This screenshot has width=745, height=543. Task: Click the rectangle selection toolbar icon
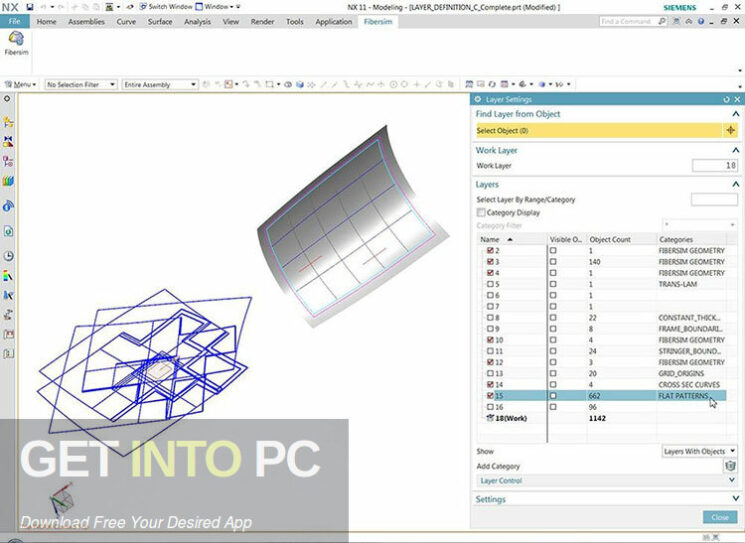tap(269, 84)
